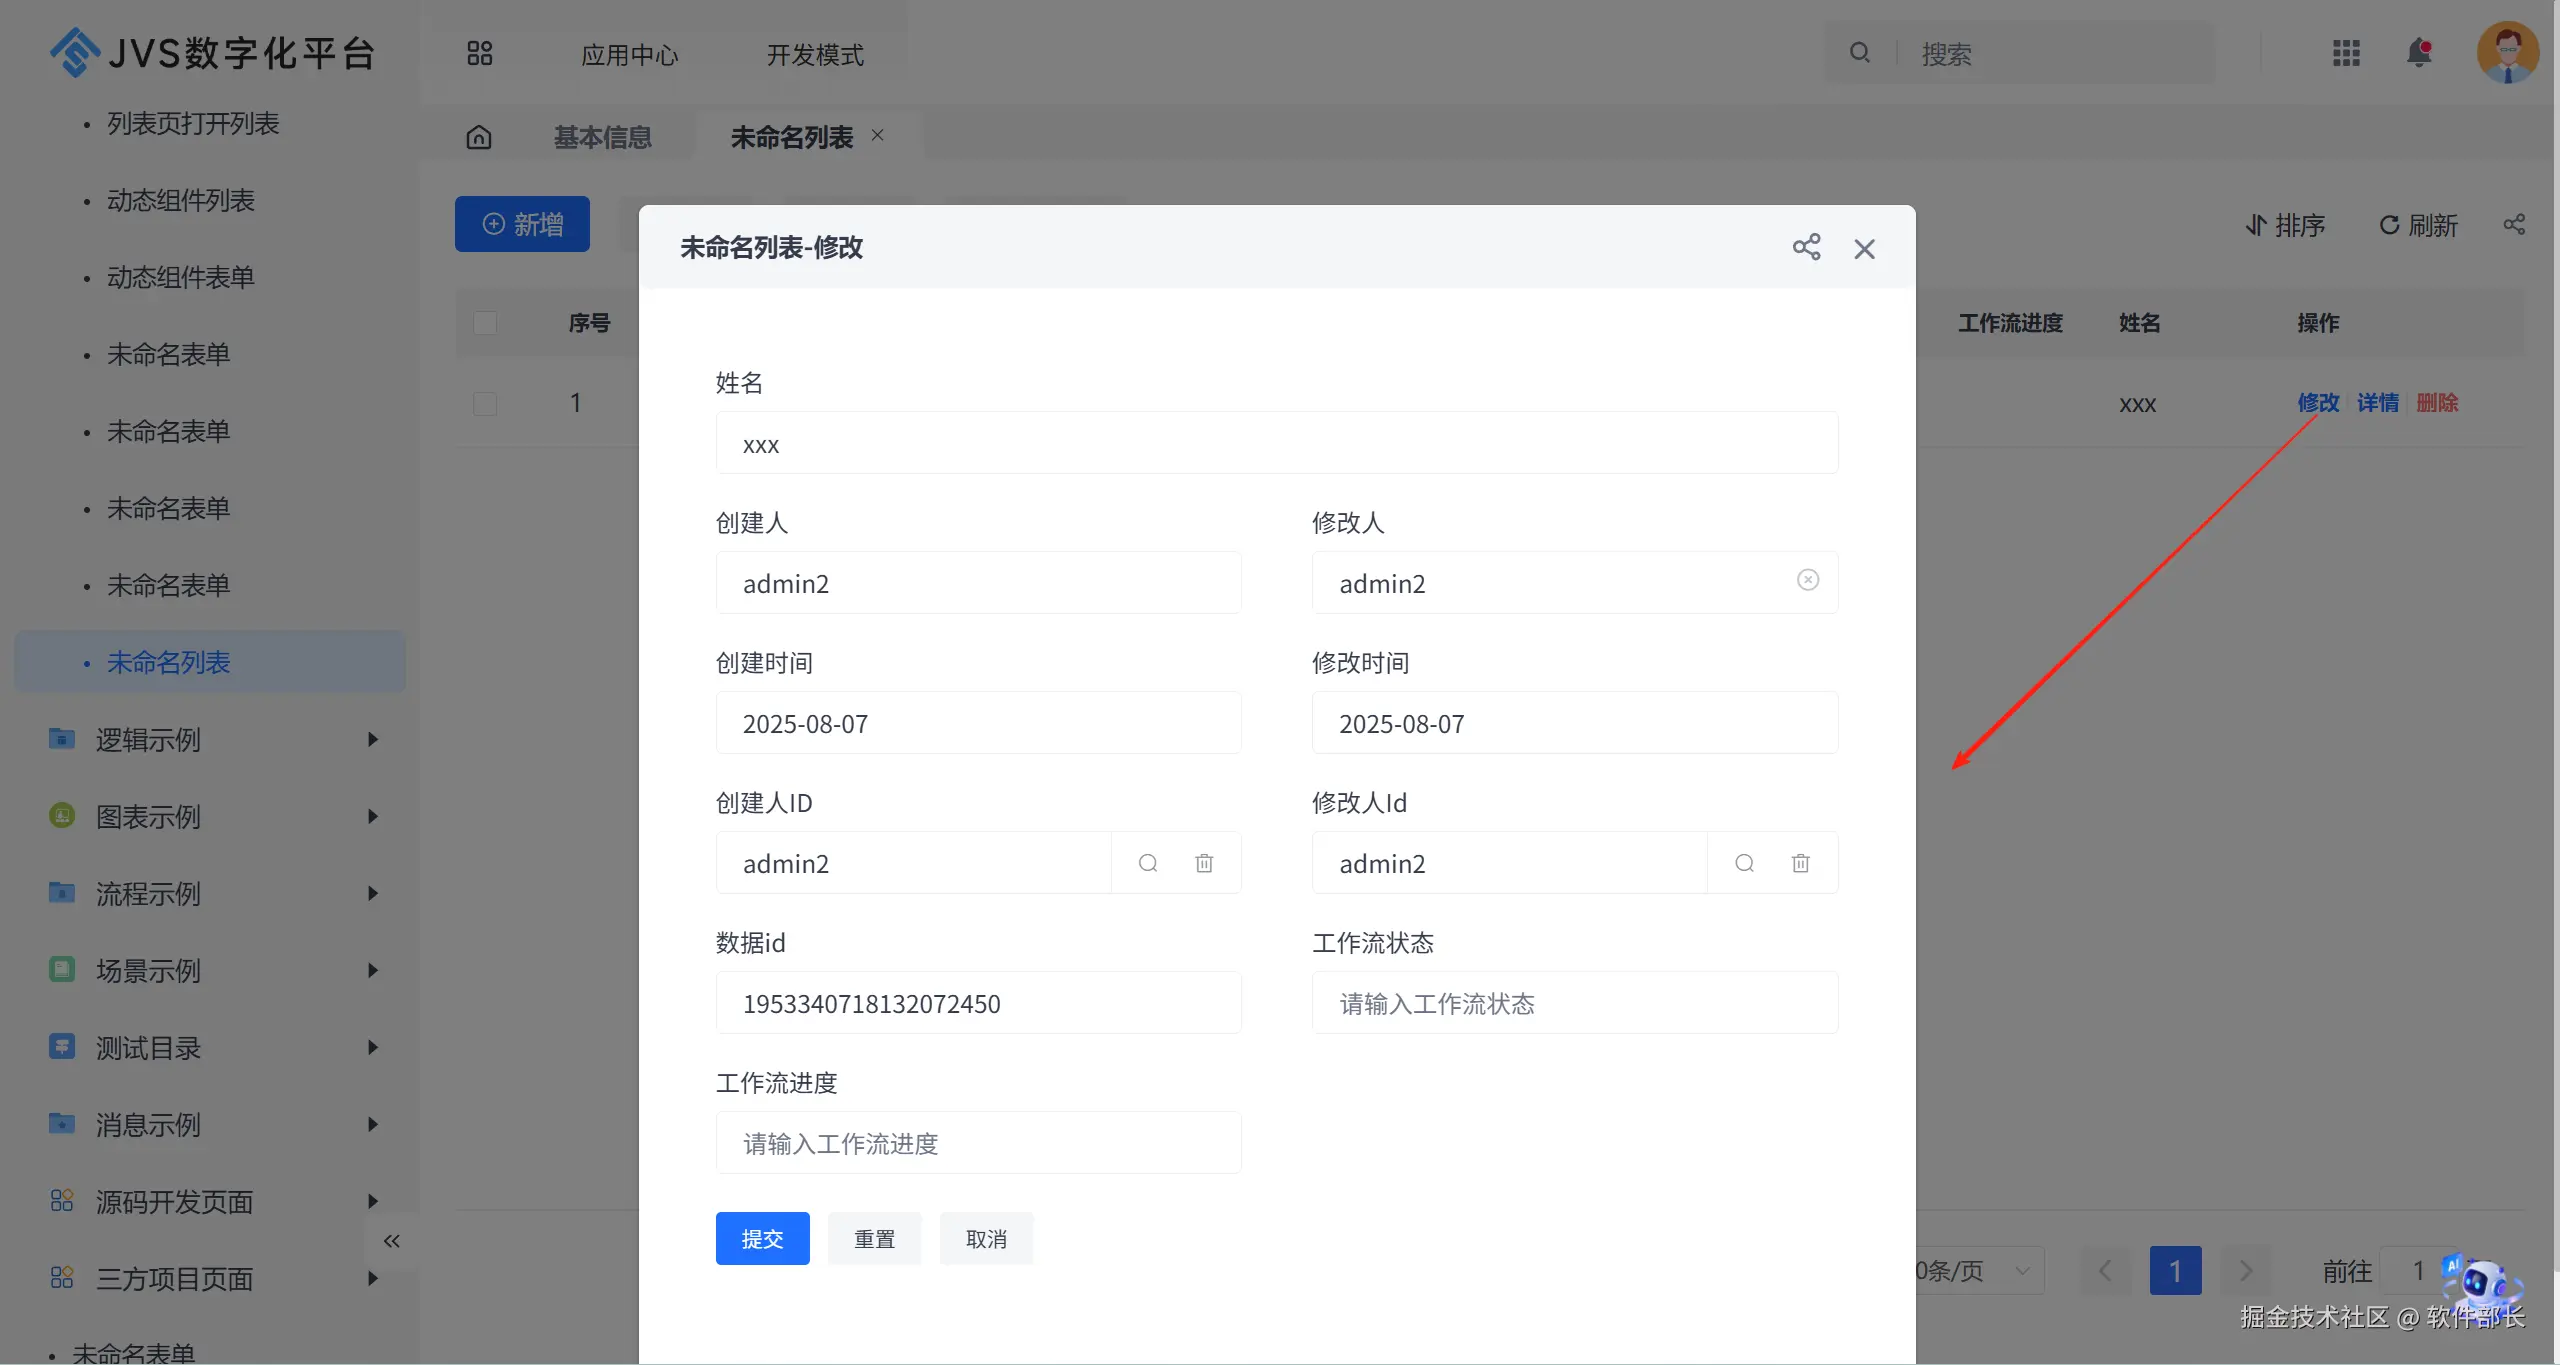The height and width of the screenshot is (1365, 2560).
Task: Collapse the sidebar with the double-chevron
Action: pos(392,1241)
